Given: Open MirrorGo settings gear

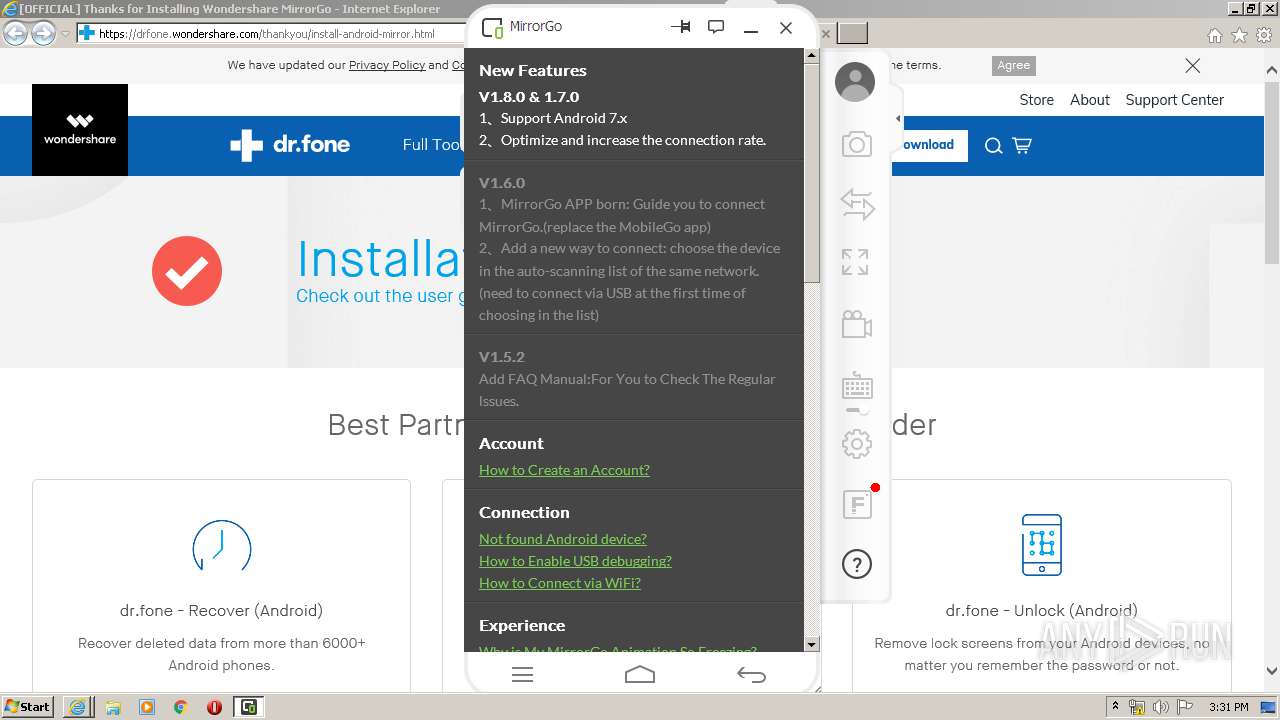Looking at the screenshot, I should (x=857, y=444).
